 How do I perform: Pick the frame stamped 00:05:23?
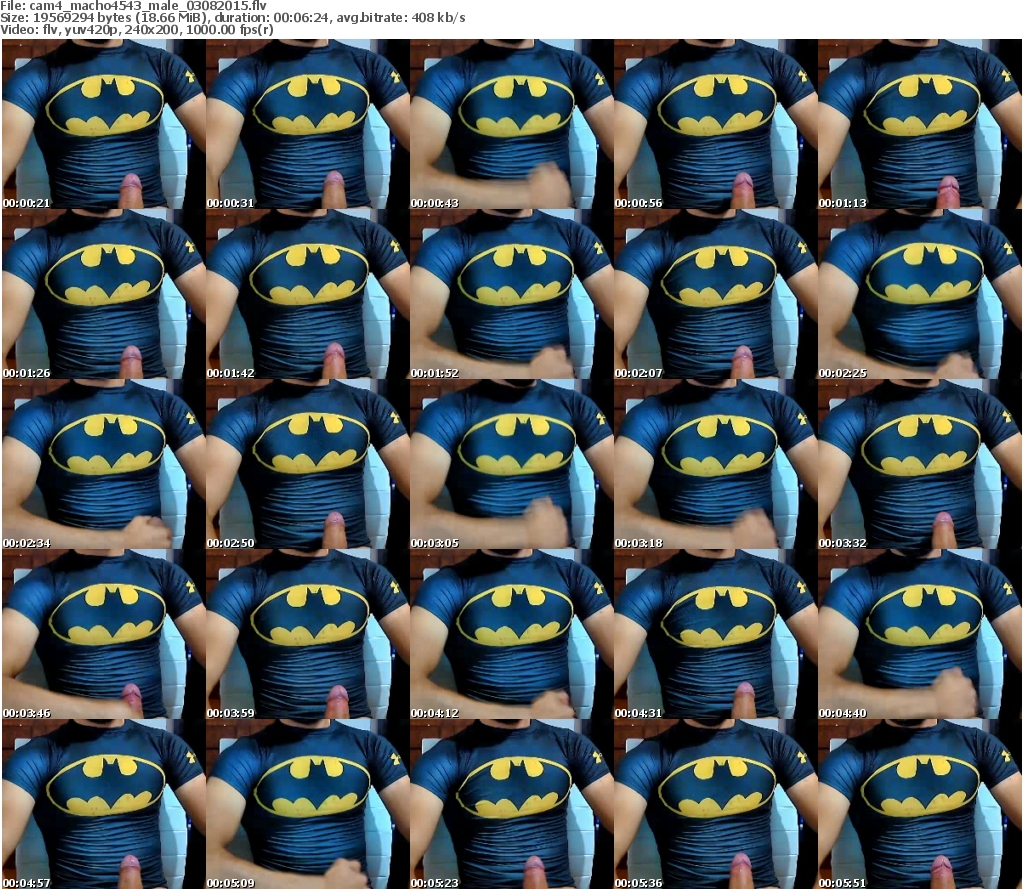[x=512, y=803]
